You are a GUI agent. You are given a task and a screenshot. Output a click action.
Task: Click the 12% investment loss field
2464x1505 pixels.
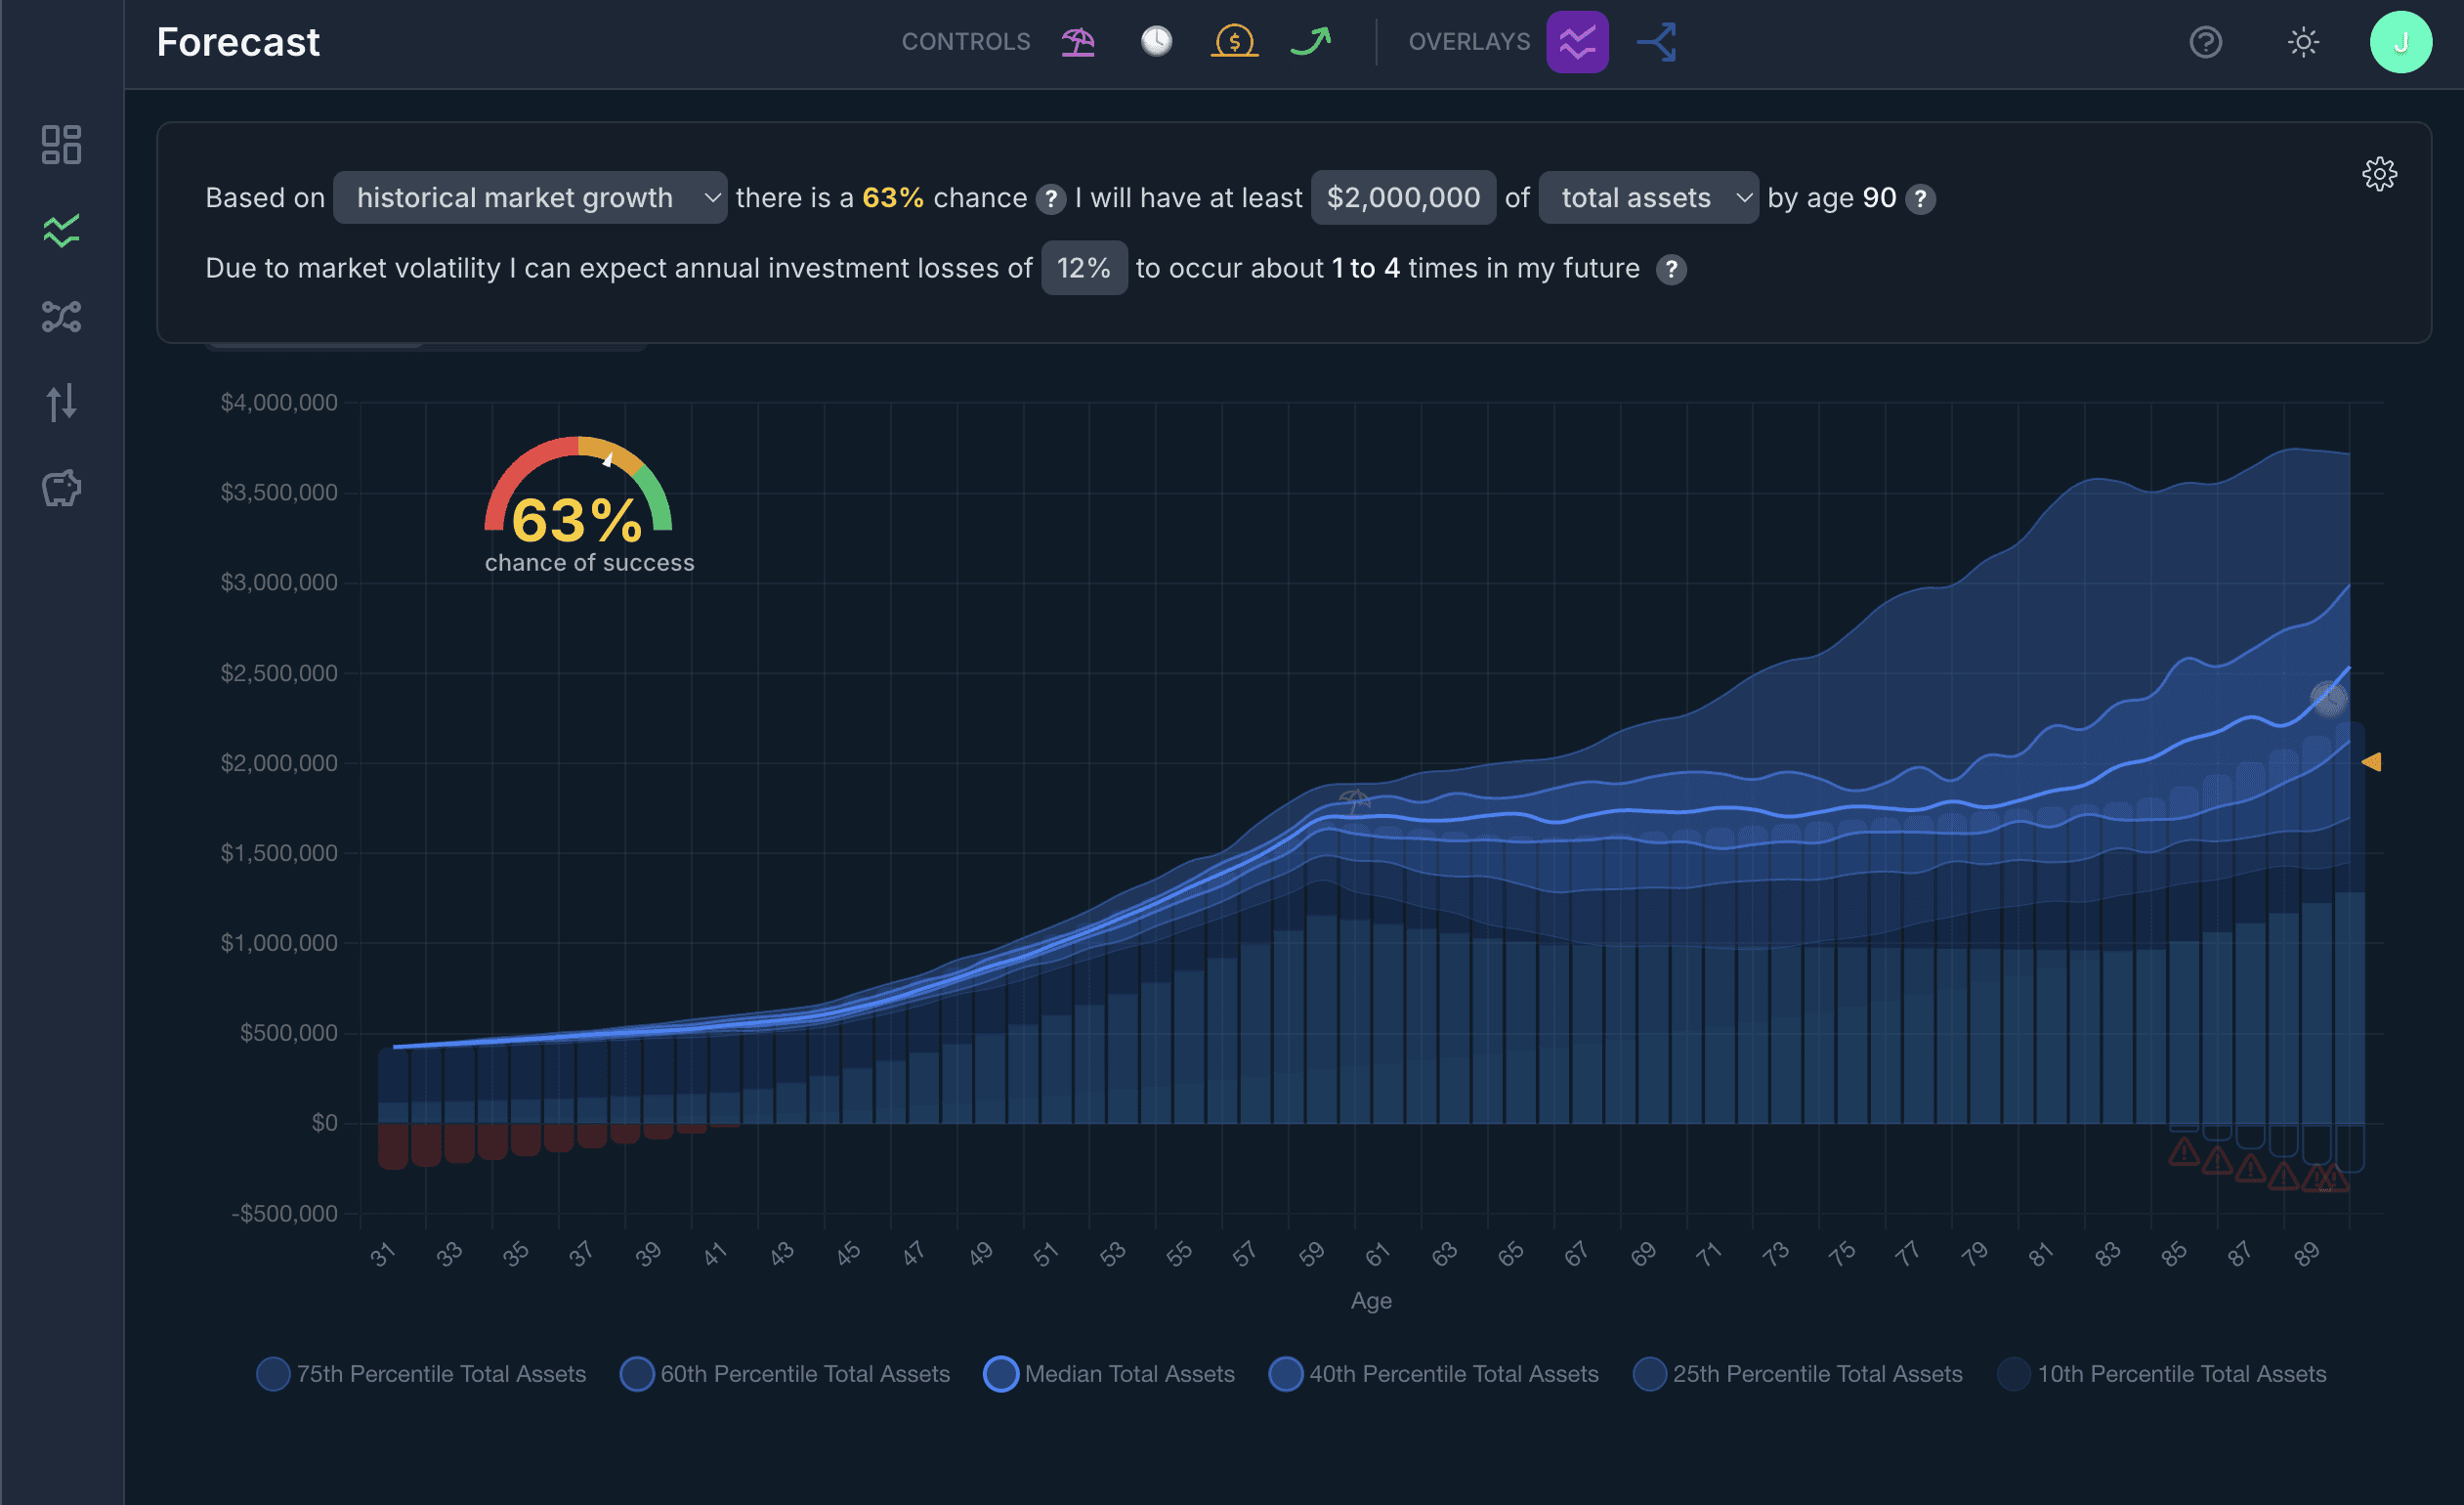coord(1084,268)
